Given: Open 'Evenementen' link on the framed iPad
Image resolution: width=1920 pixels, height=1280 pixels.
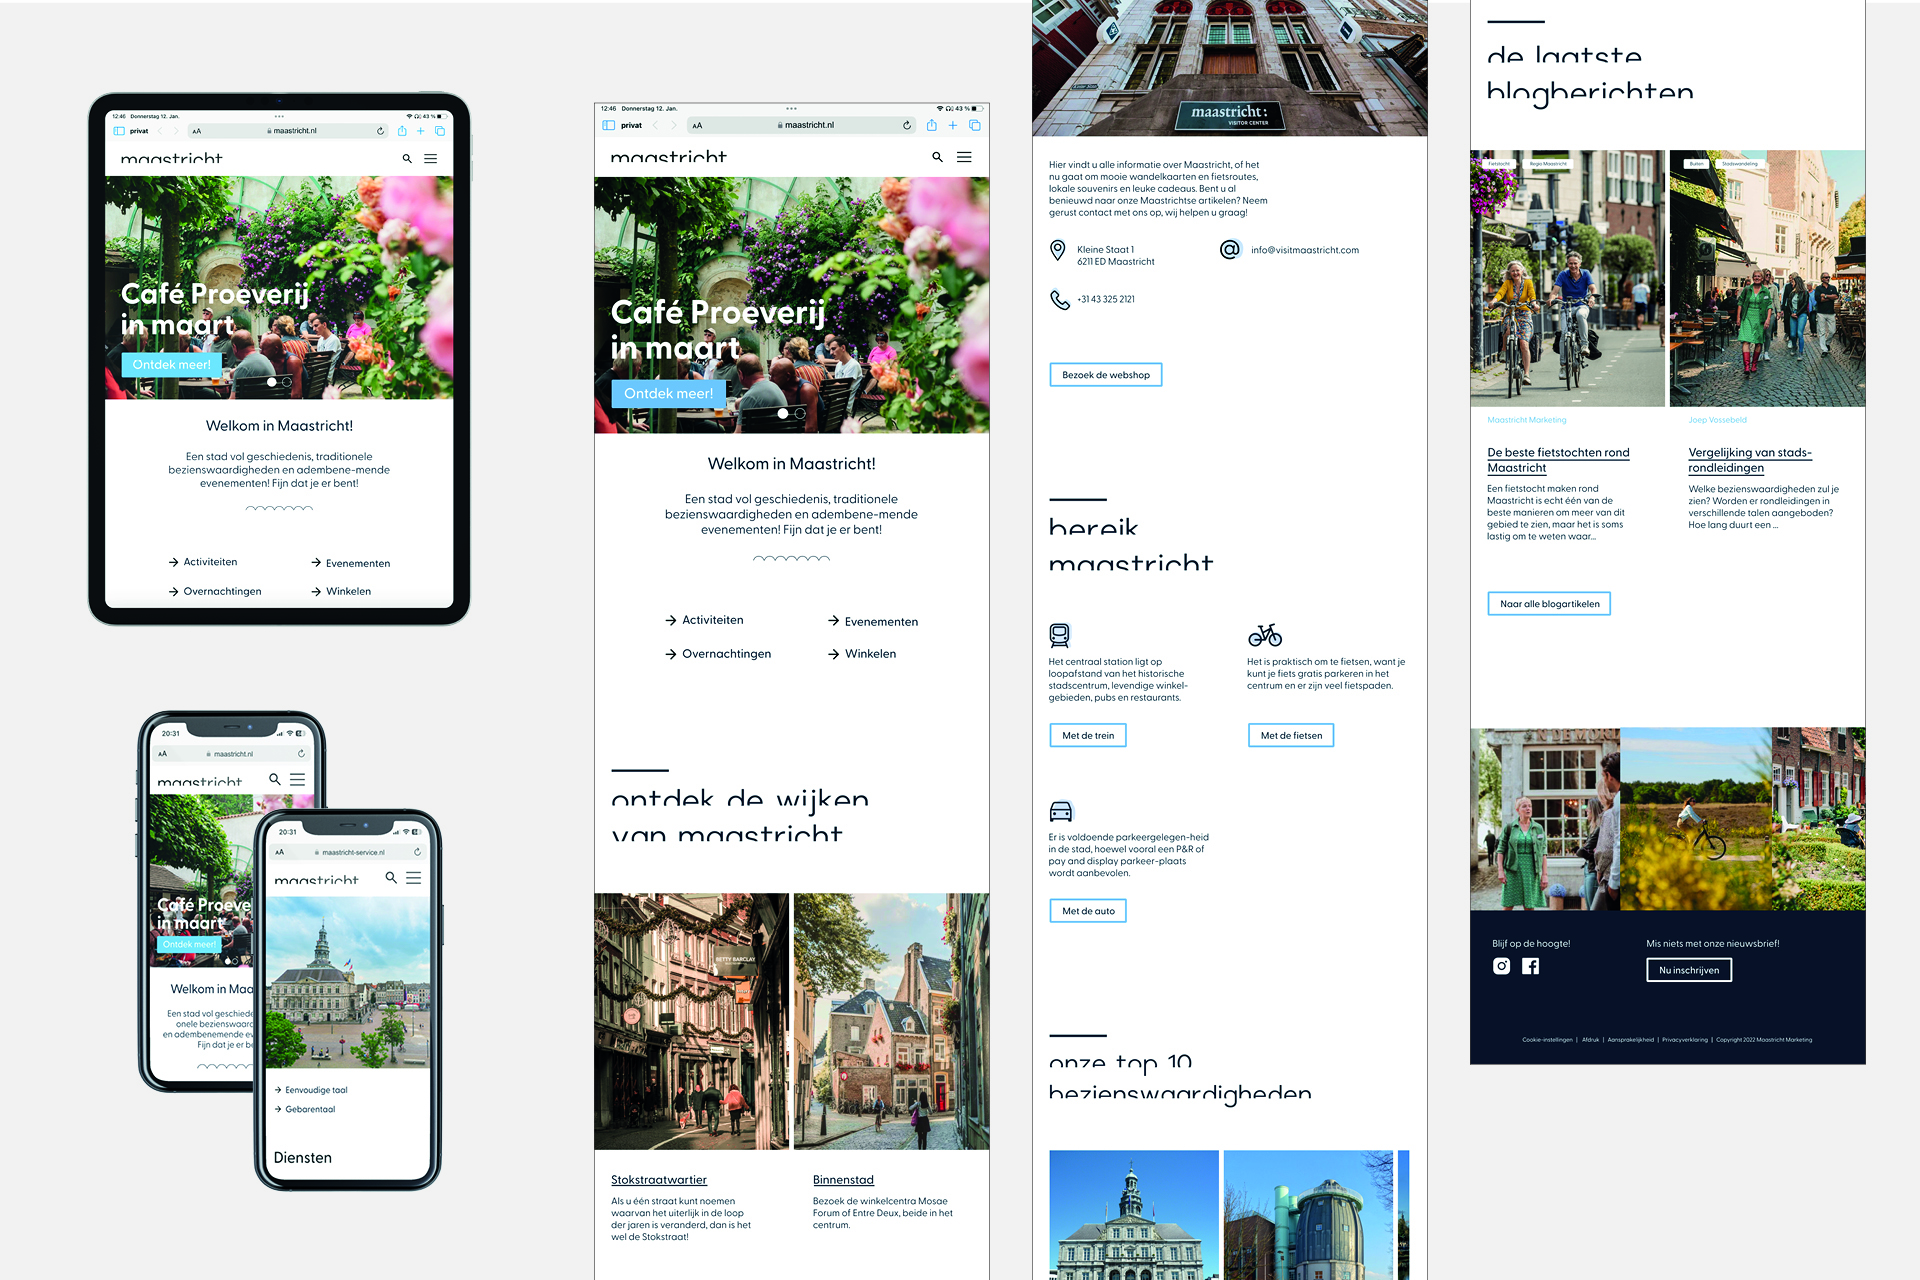Looking at the screenshot, I should [x=350, y=563].
